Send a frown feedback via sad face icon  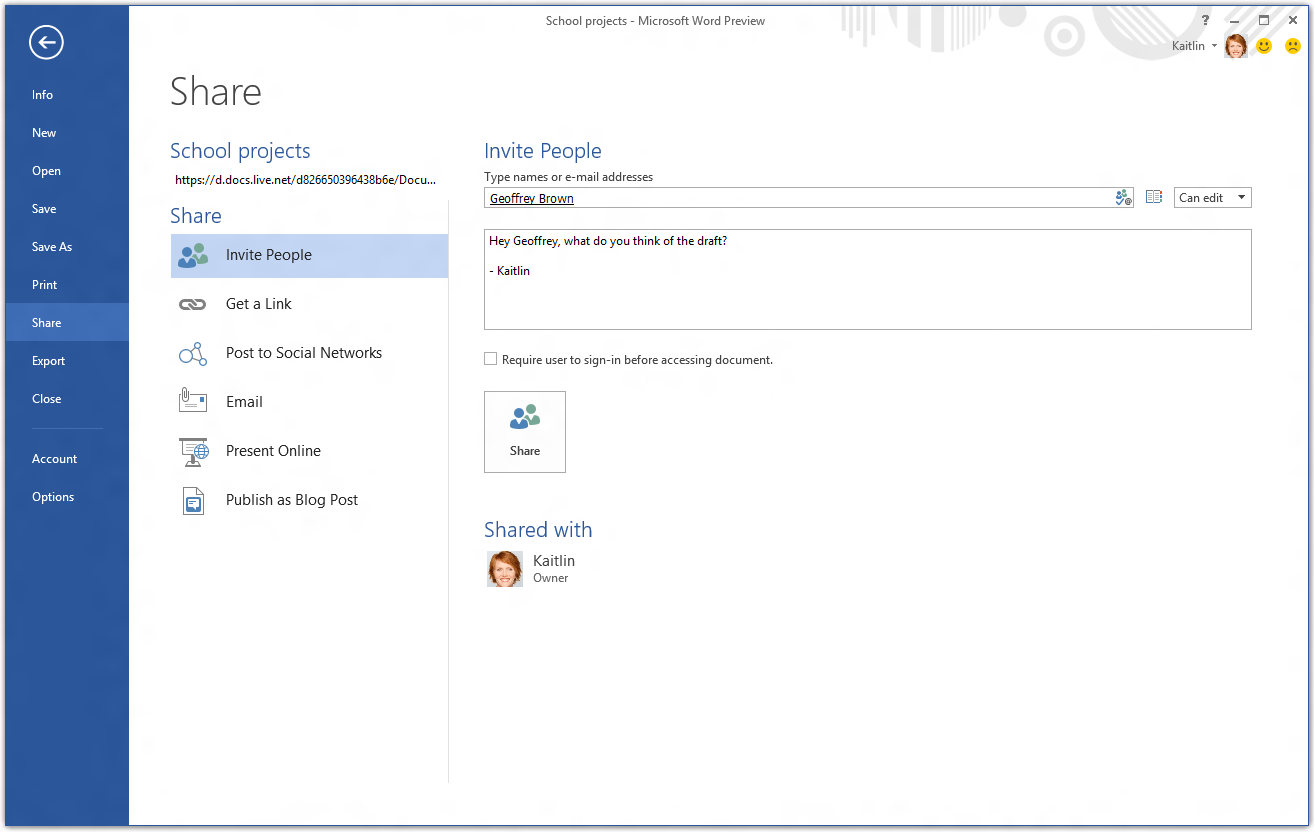click(x=1292, y=46)
